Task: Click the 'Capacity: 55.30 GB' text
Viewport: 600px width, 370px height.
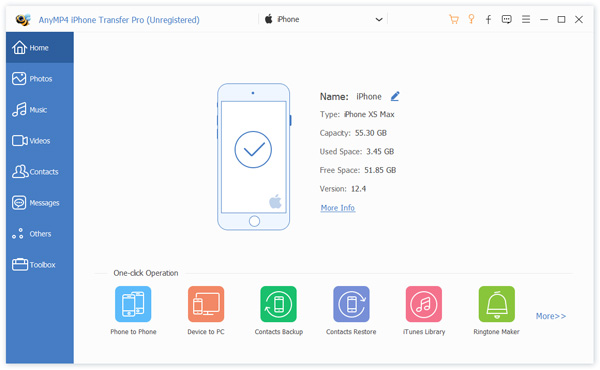Action: tap(353, 133)
